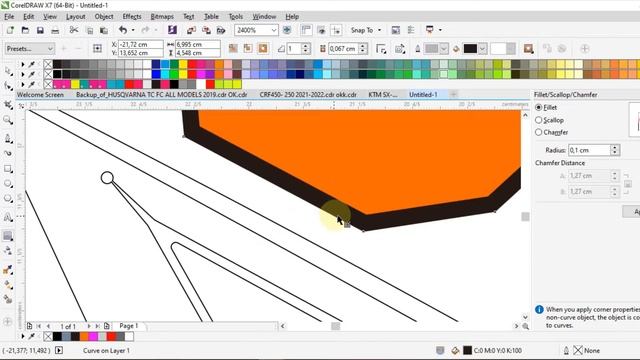Select the Polygon tool in toolbox

point(8,199)
